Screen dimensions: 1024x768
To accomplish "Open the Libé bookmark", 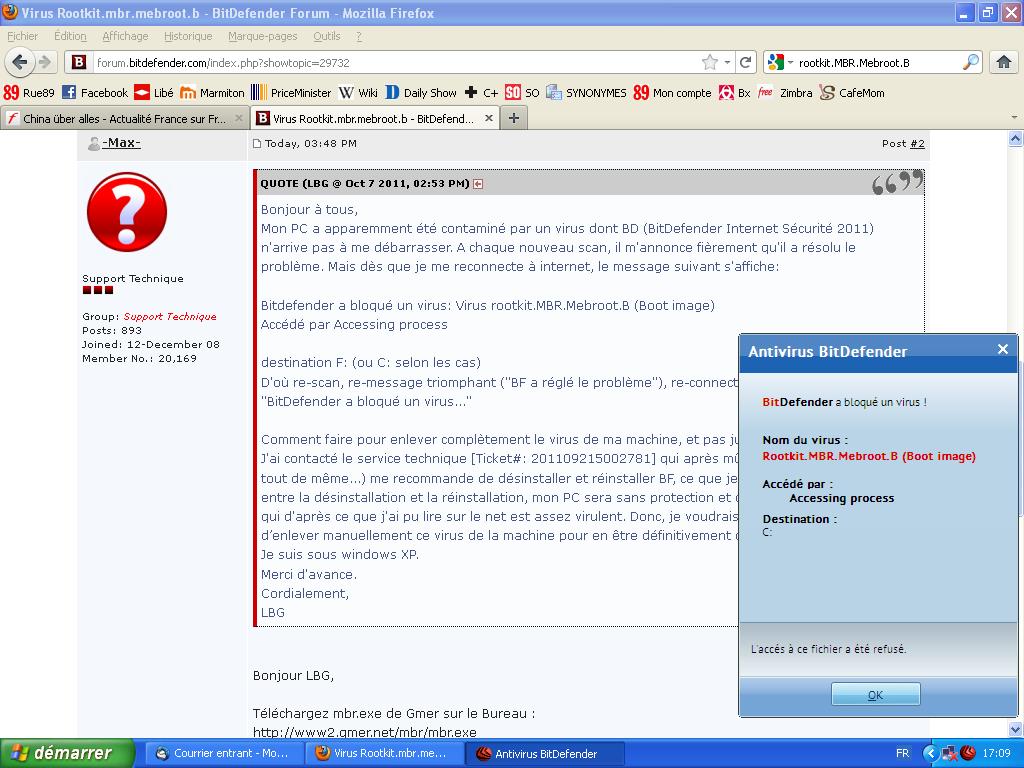I will [154, 93].
